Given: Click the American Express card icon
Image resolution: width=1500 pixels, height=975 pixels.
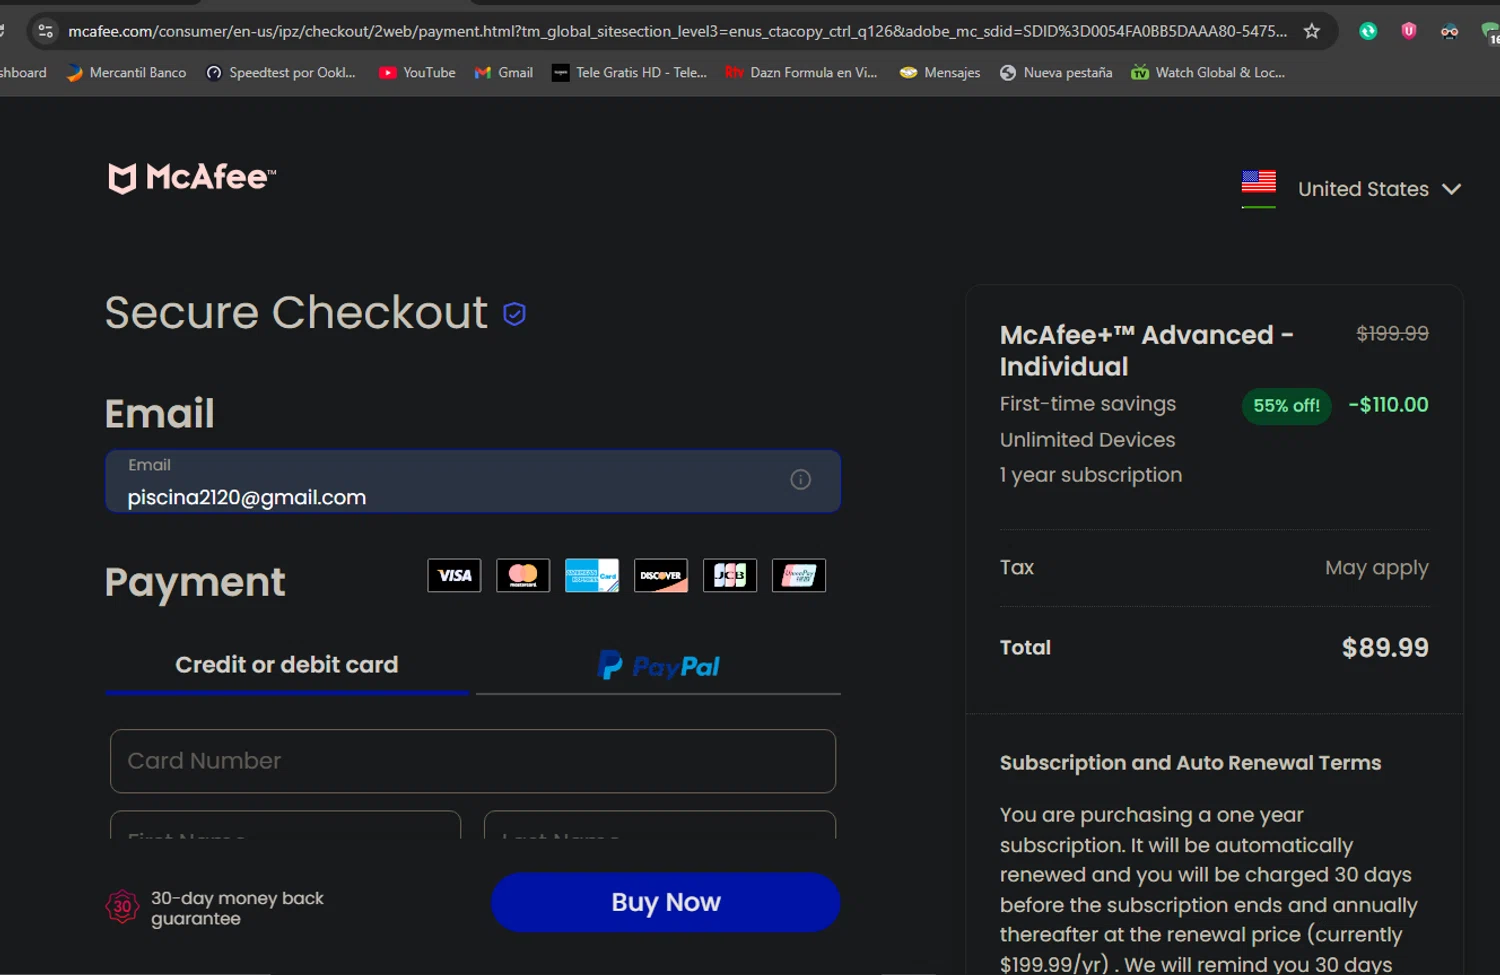Looking at the screenshot, I should click(592, 576).
